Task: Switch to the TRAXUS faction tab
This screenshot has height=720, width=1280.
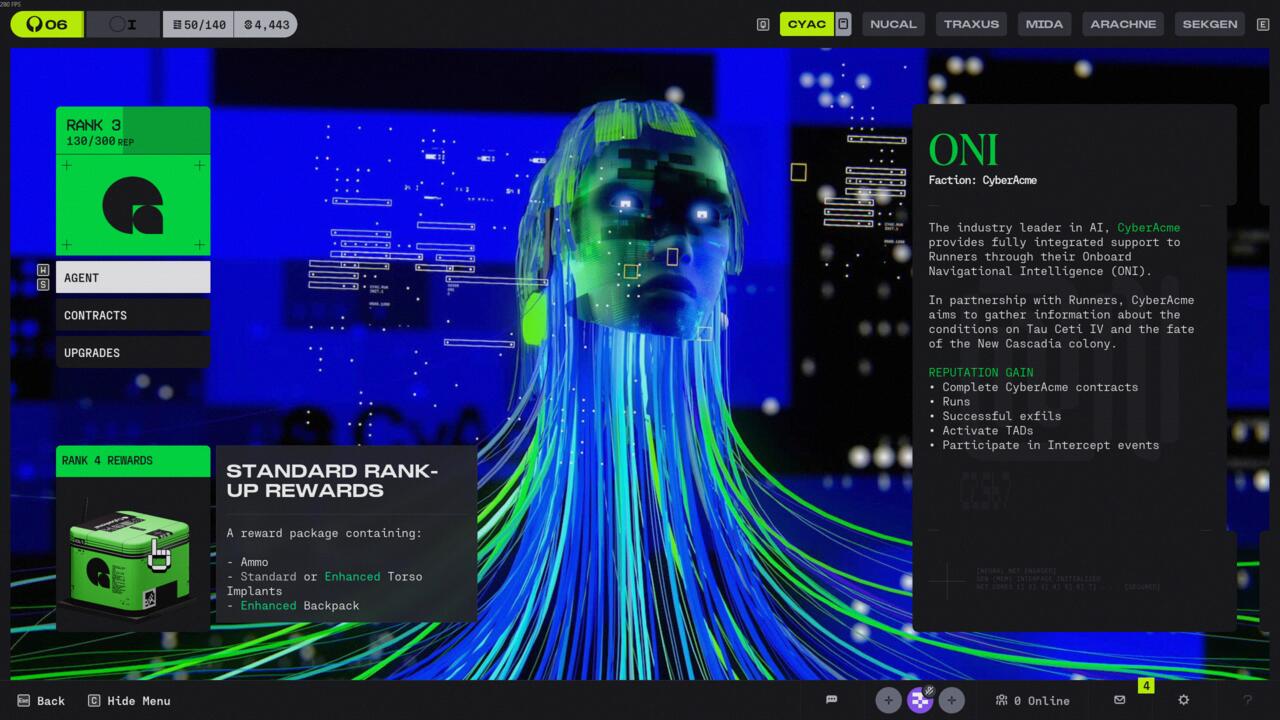Action: [971, 24]
